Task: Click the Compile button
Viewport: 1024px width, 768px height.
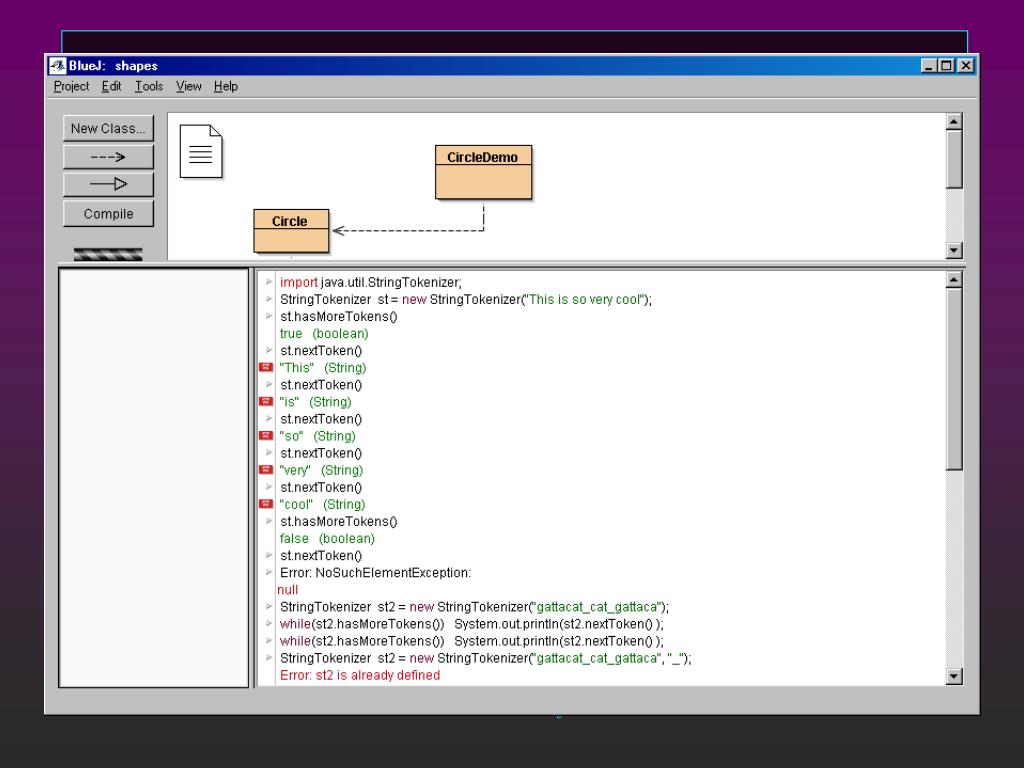Action: 108,214
